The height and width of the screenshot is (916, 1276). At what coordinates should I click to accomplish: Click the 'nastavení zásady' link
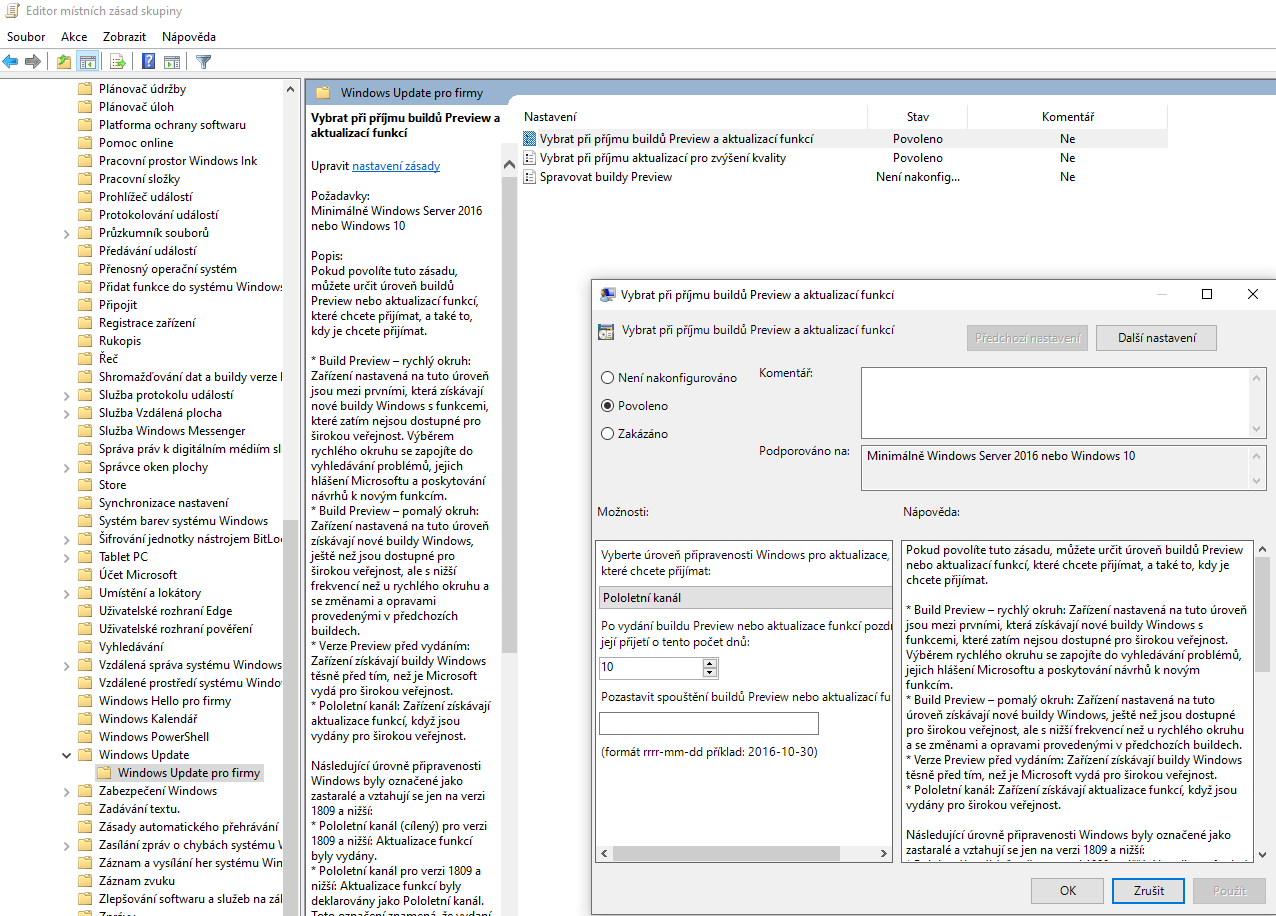click(395, 166)
